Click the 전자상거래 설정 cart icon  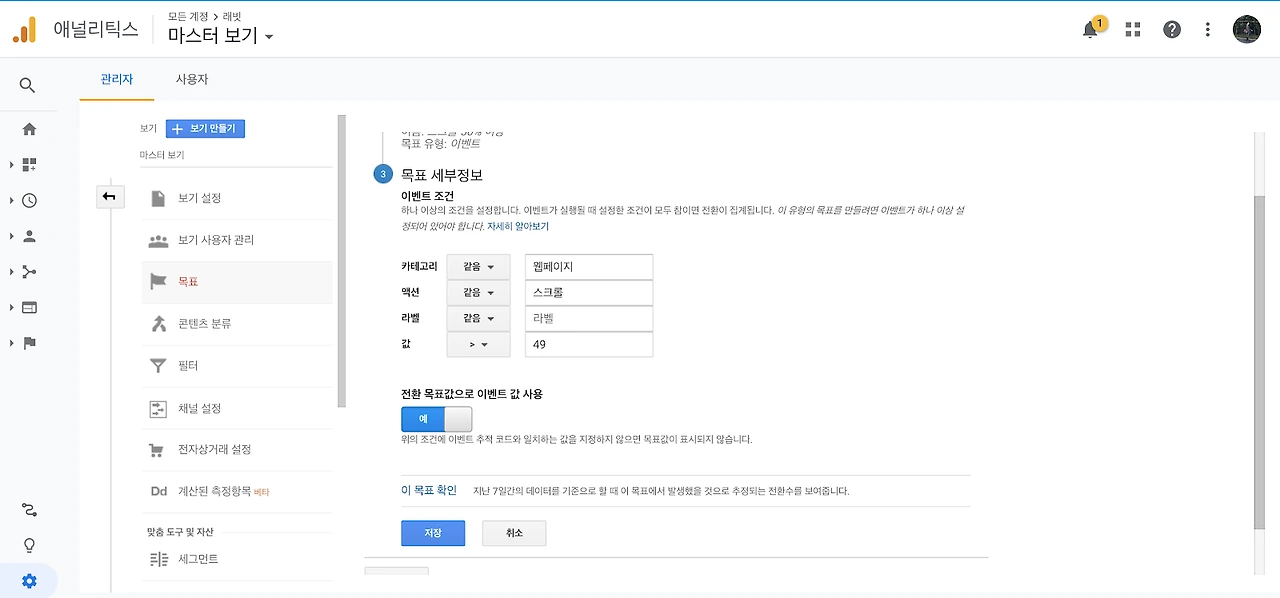coord(157,450)
